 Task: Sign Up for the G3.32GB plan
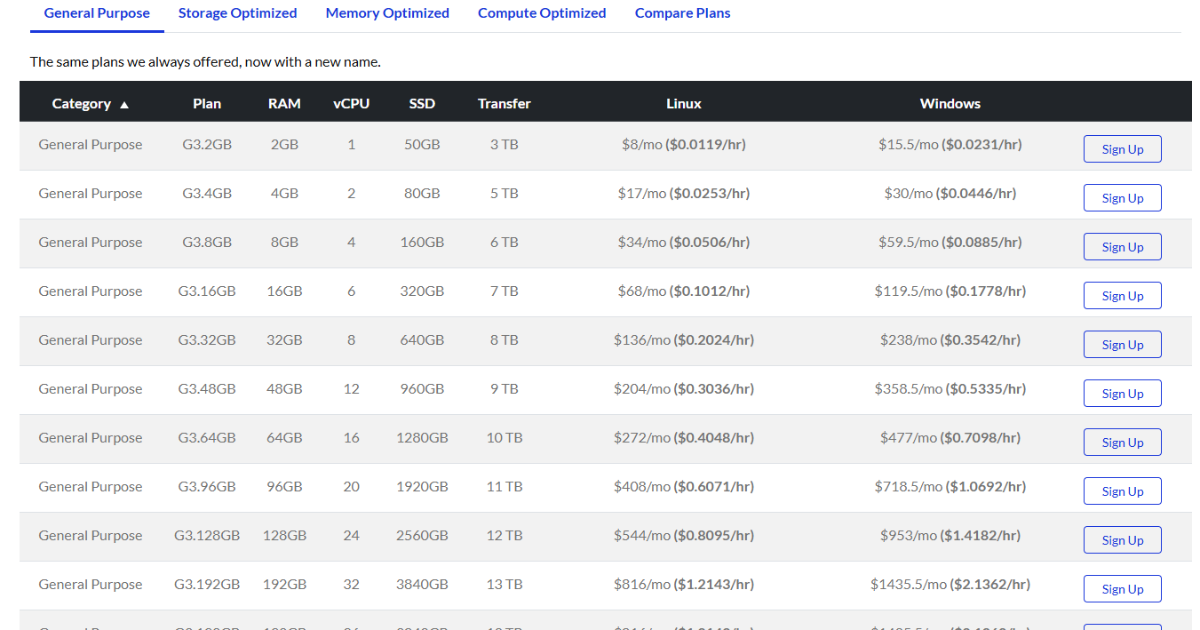pos(1122,344)
